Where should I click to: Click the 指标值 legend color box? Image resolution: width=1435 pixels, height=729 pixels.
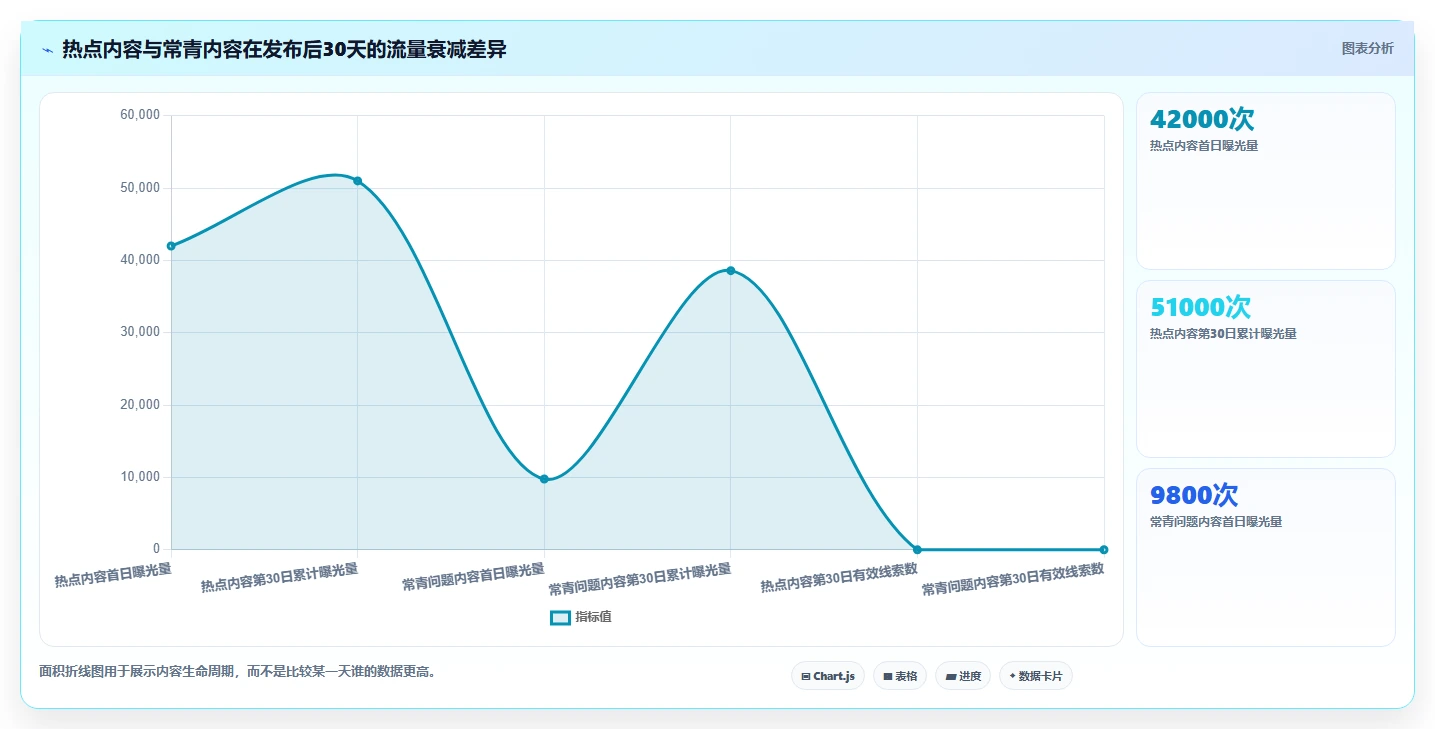[x=560, y=617]
